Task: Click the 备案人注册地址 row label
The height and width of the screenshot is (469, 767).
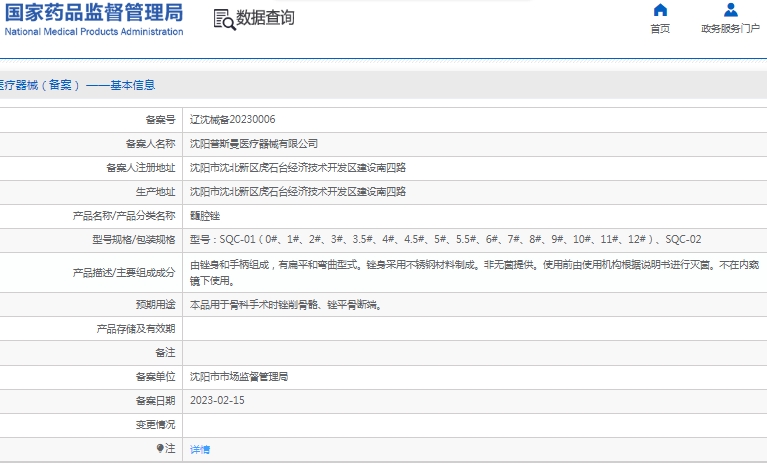Action: tap(141, 168)
